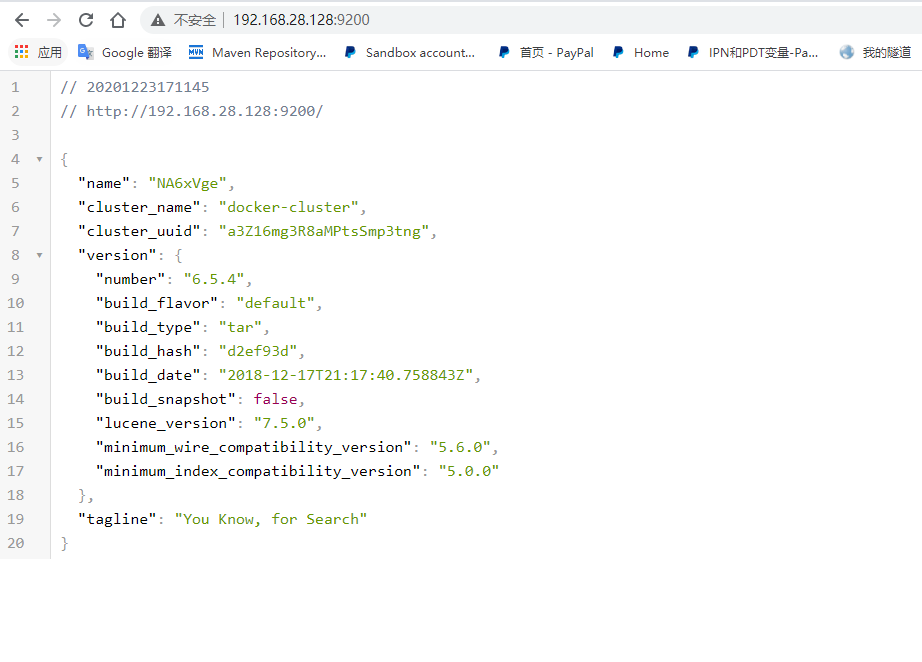Click the "build_date" key
922x662 pixels.
coord(148,375)
